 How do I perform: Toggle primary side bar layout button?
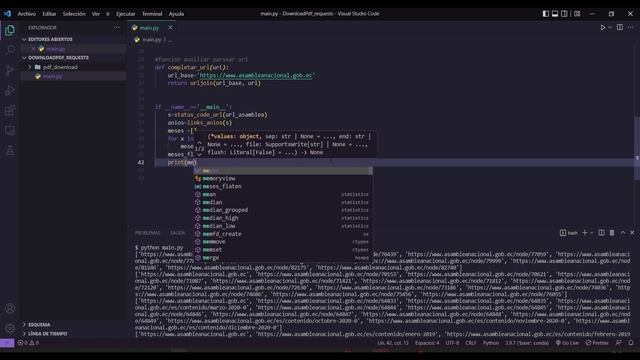546,13
